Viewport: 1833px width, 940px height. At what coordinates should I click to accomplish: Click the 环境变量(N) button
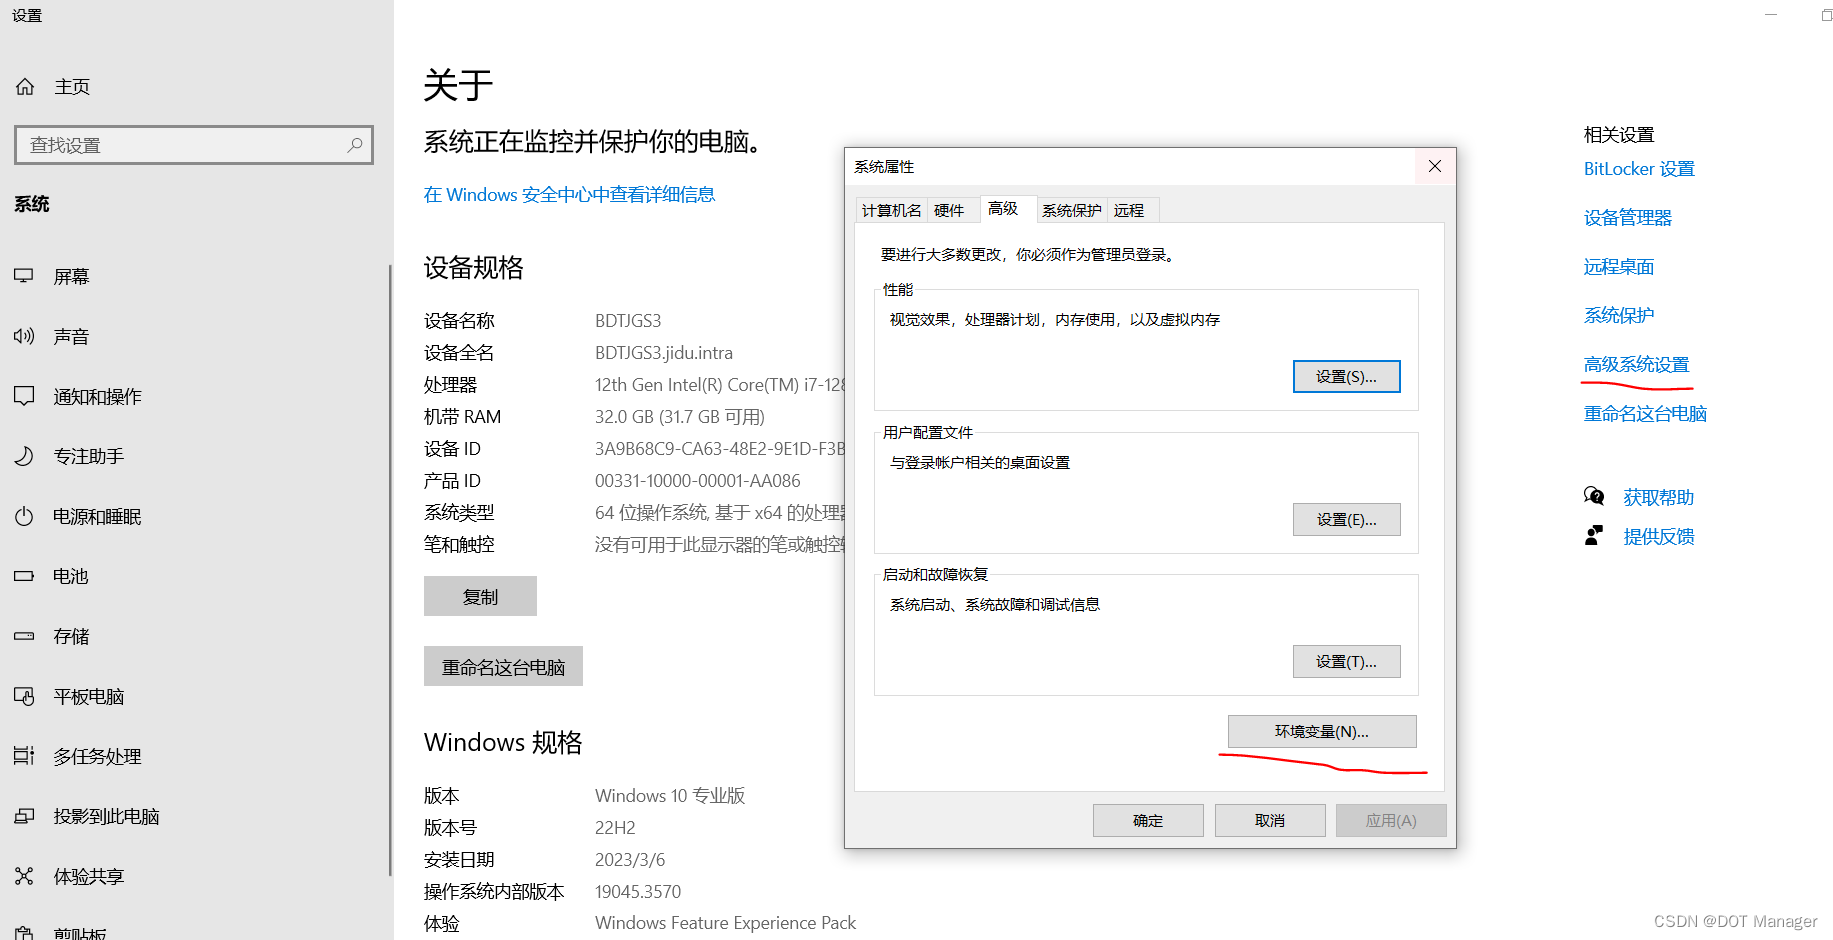click(1321, 731)
